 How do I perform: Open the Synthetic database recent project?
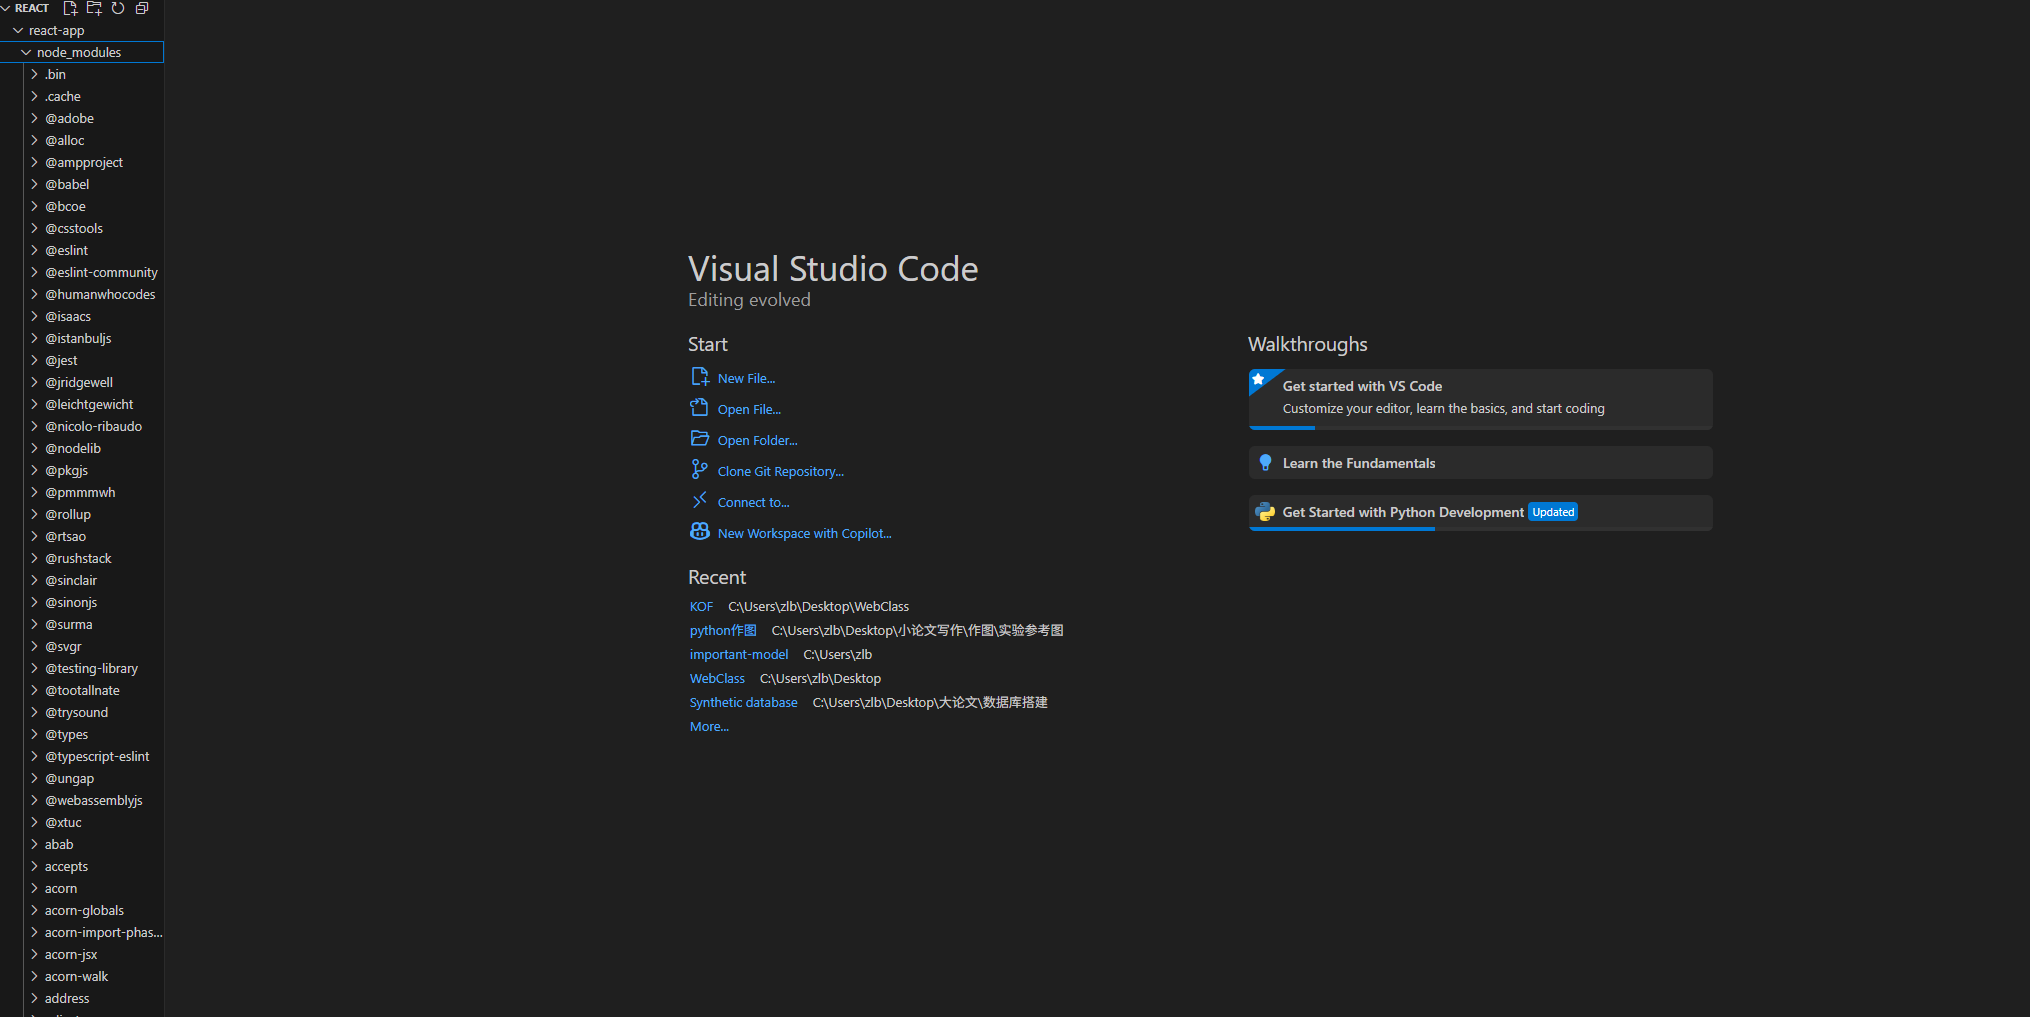coord(743,702)
